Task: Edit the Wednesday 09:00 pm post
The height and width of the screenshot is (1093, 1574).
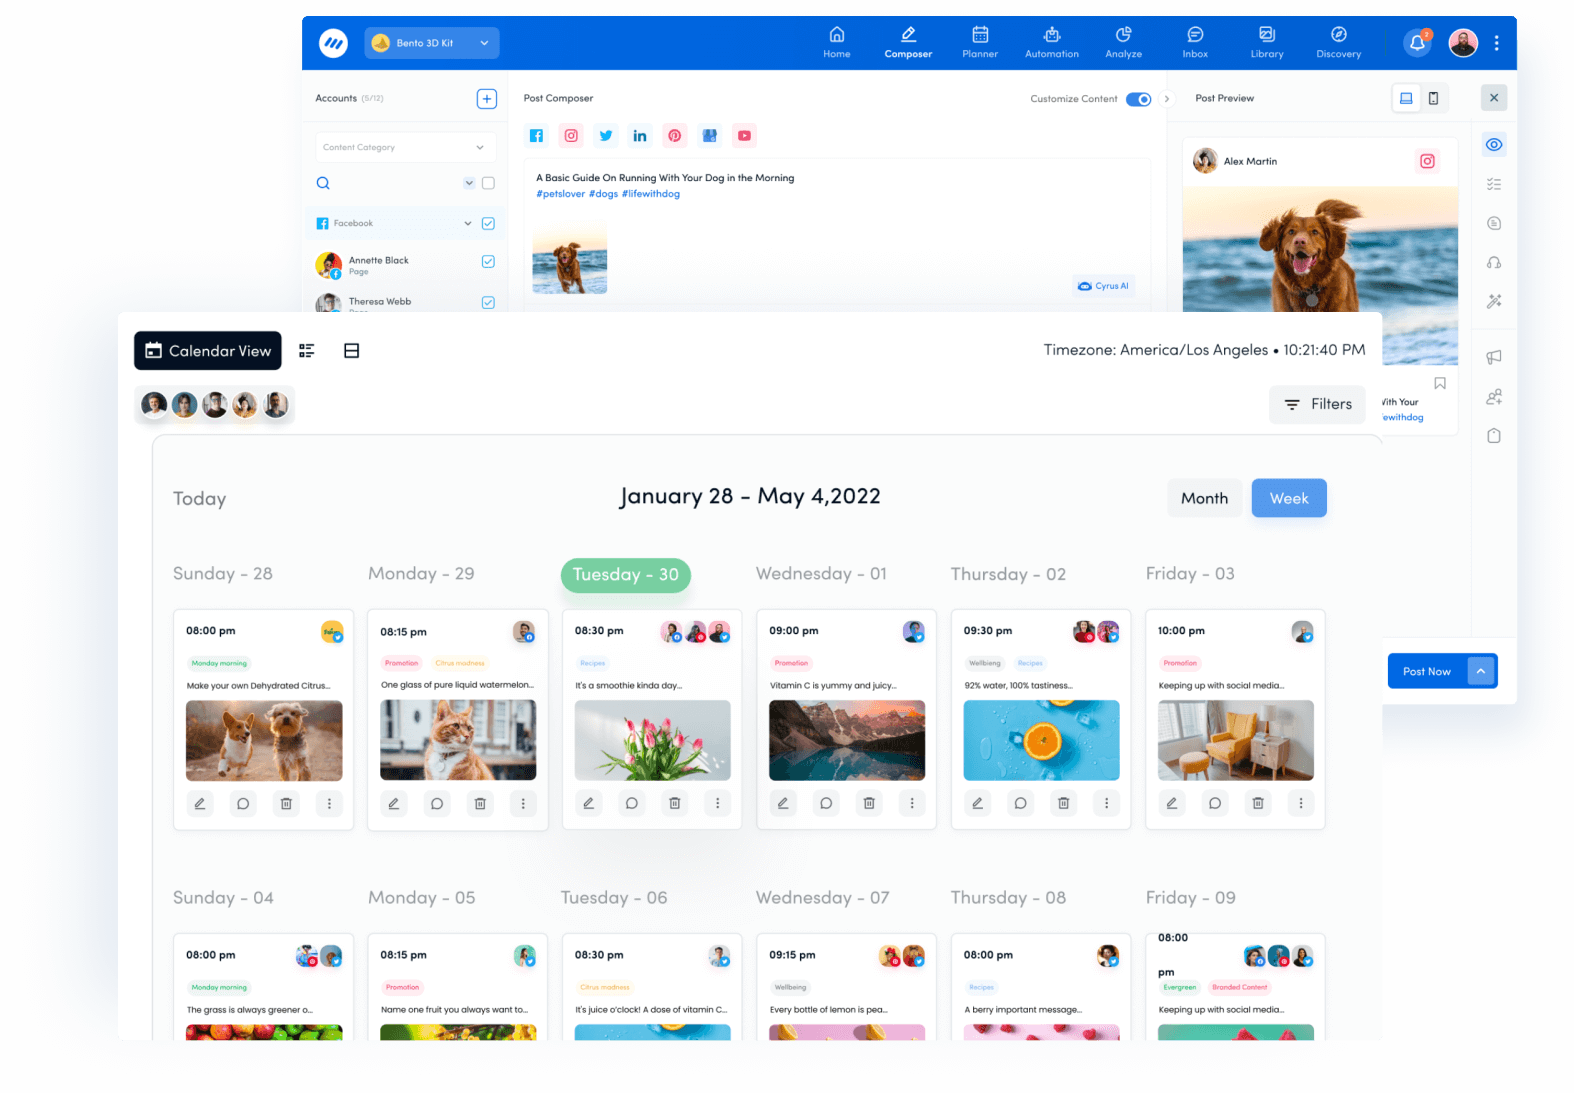Action: 783,803
